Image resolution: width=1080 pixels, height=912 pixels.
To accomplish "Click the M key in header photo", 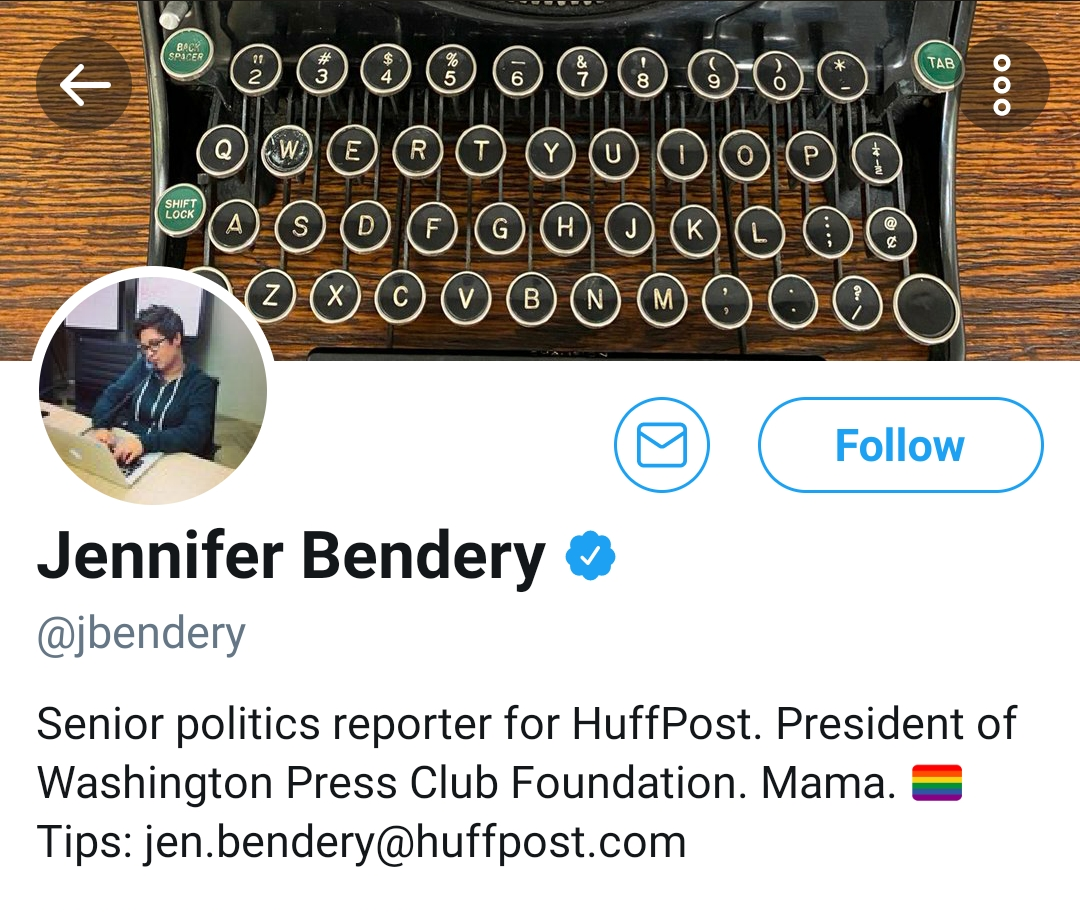I will pyautogui.click(x=660, y=297).
